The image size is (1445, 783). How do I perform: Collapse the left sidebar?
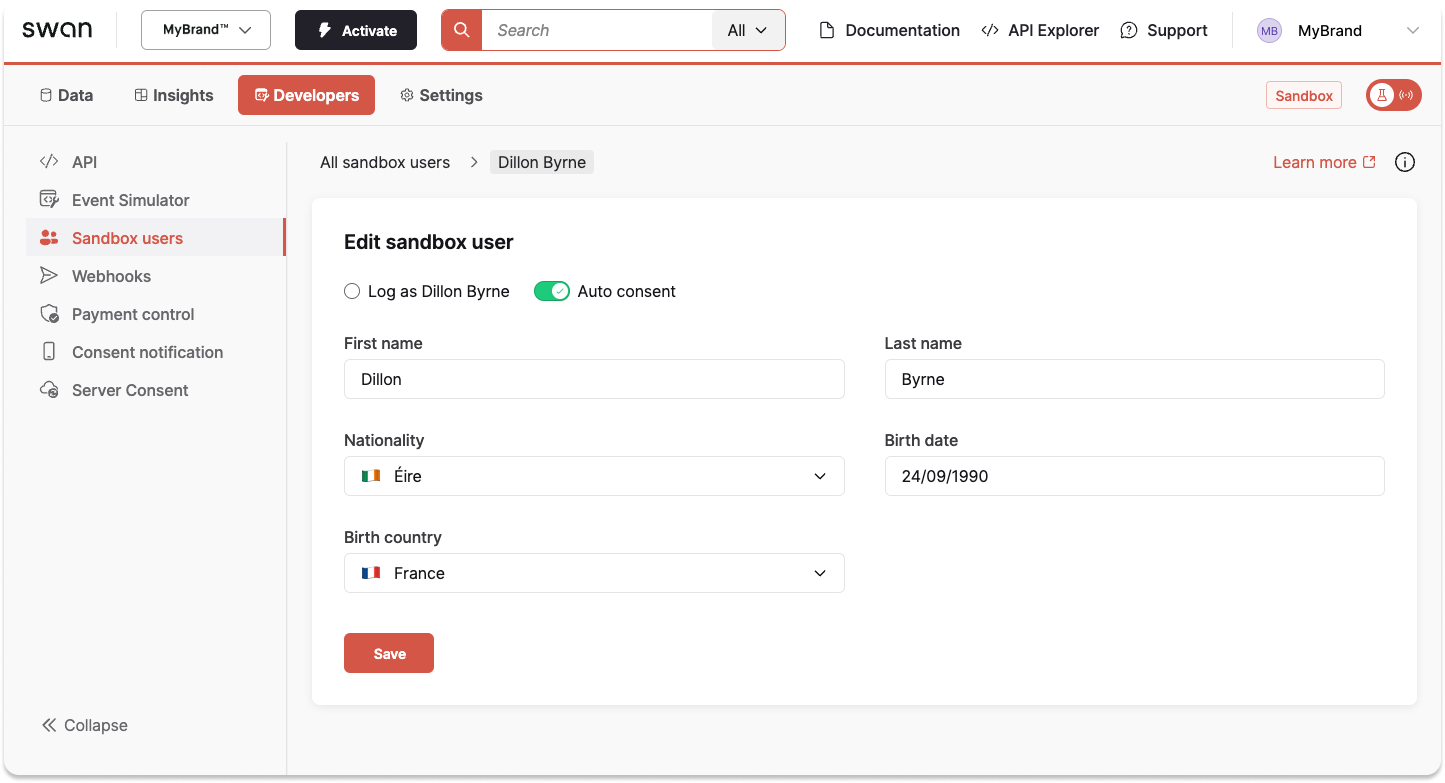[84, 724]
